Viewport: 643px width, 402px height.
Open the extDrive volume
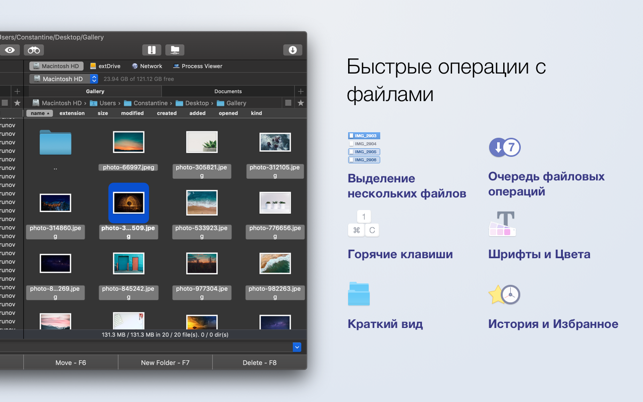click(x=105, y=66)
